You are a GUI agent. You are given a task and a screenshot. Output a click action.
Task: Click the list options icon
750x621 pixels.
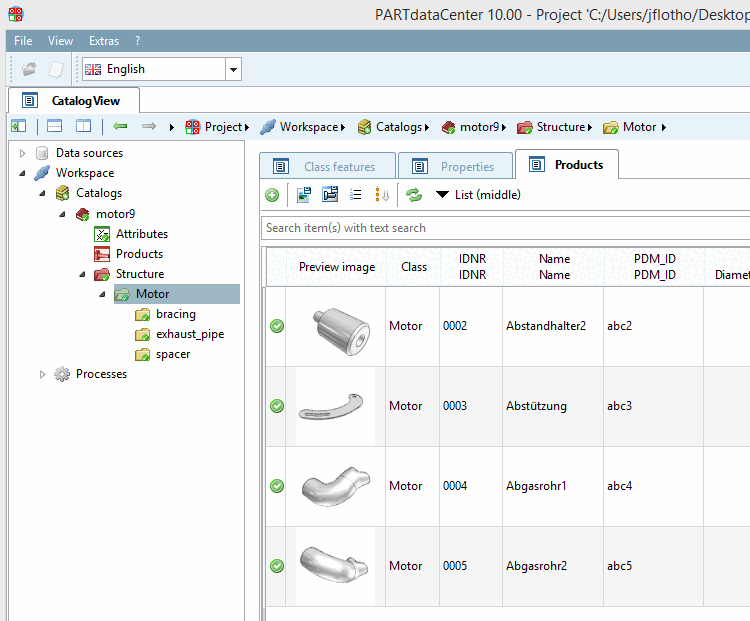[x=355, y=194]
